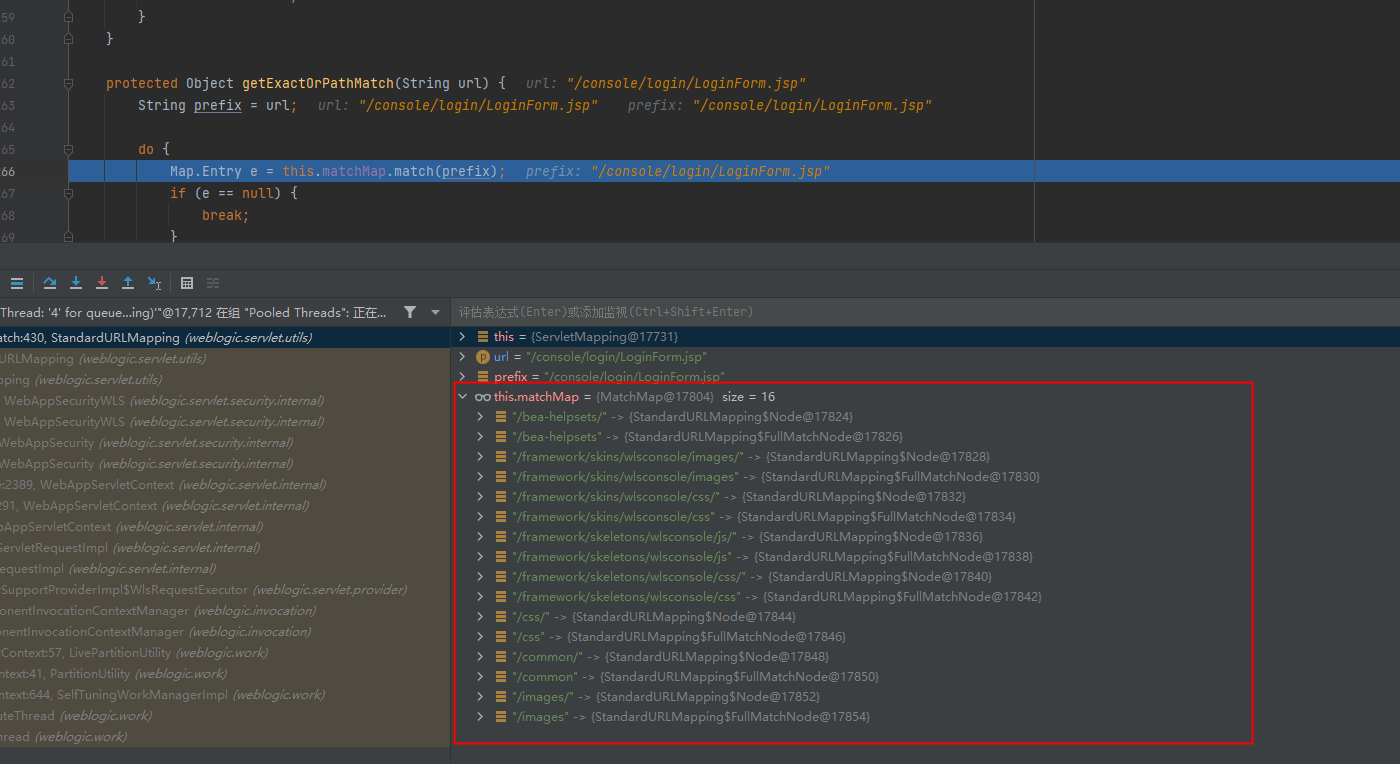Expand the "/framework/skins/wlsconsole/images/" Node@17828 entry
This screenshot has height=764, width=1400.
pyautogui.click(x=481, y=457)
